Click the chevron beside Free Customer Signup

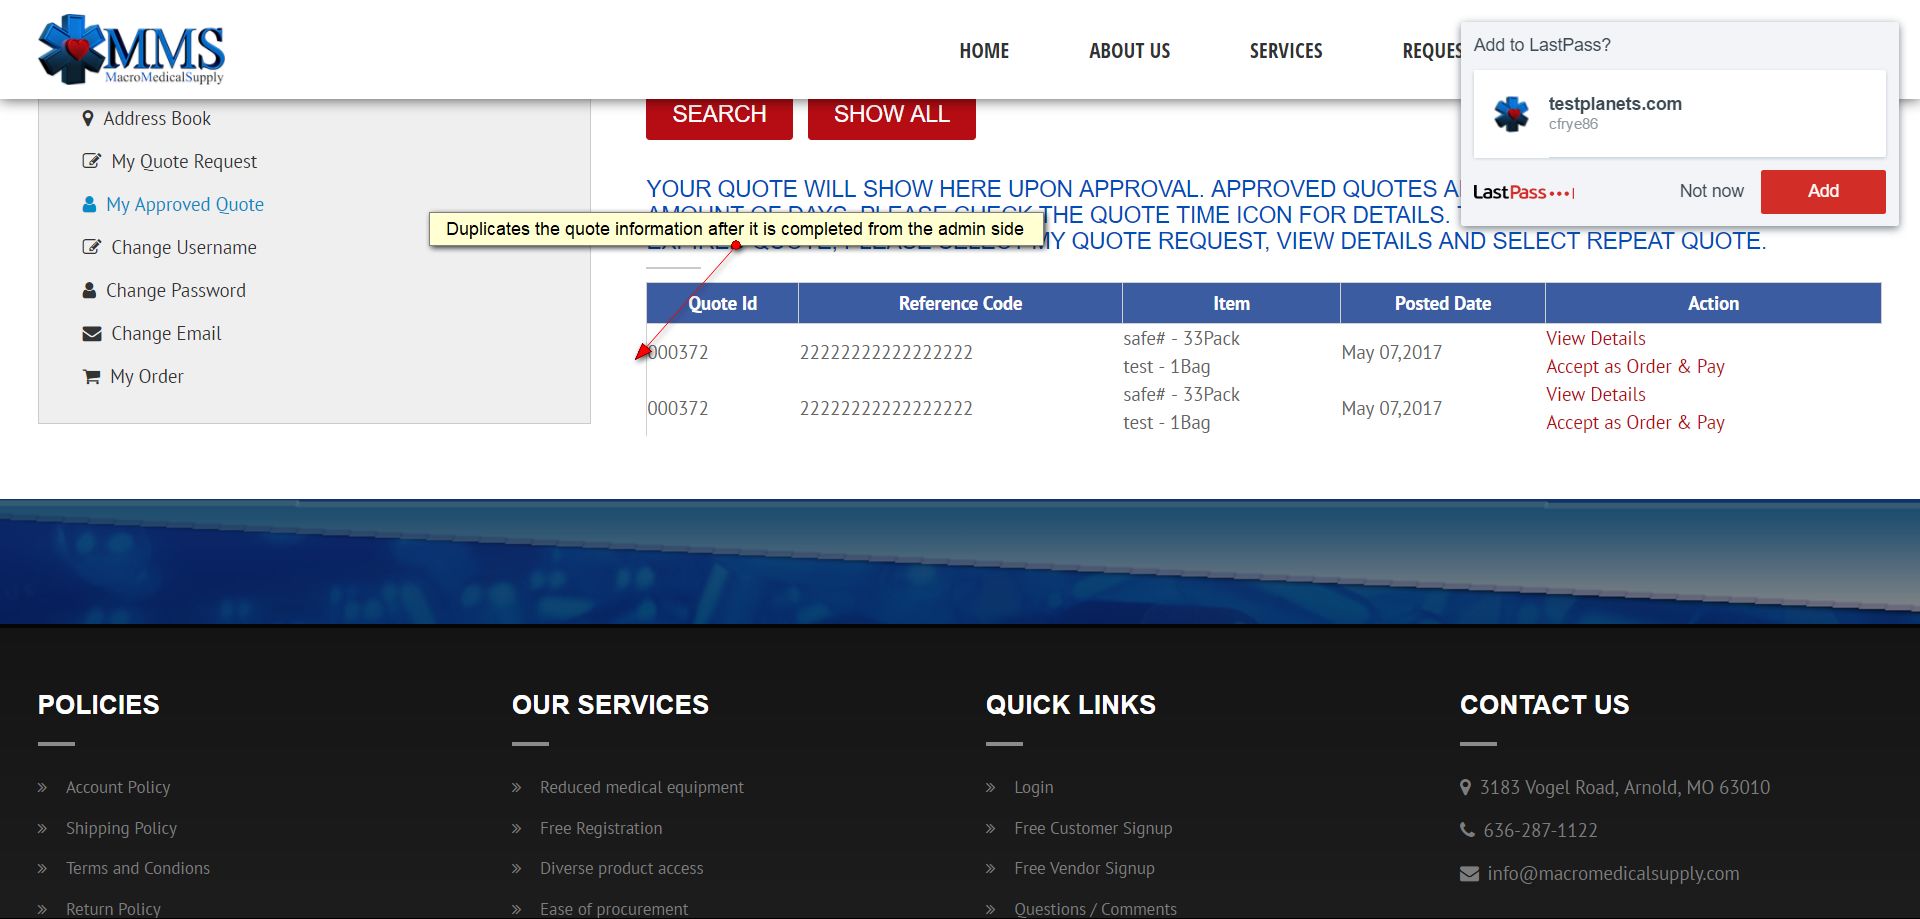coord(990,829)
